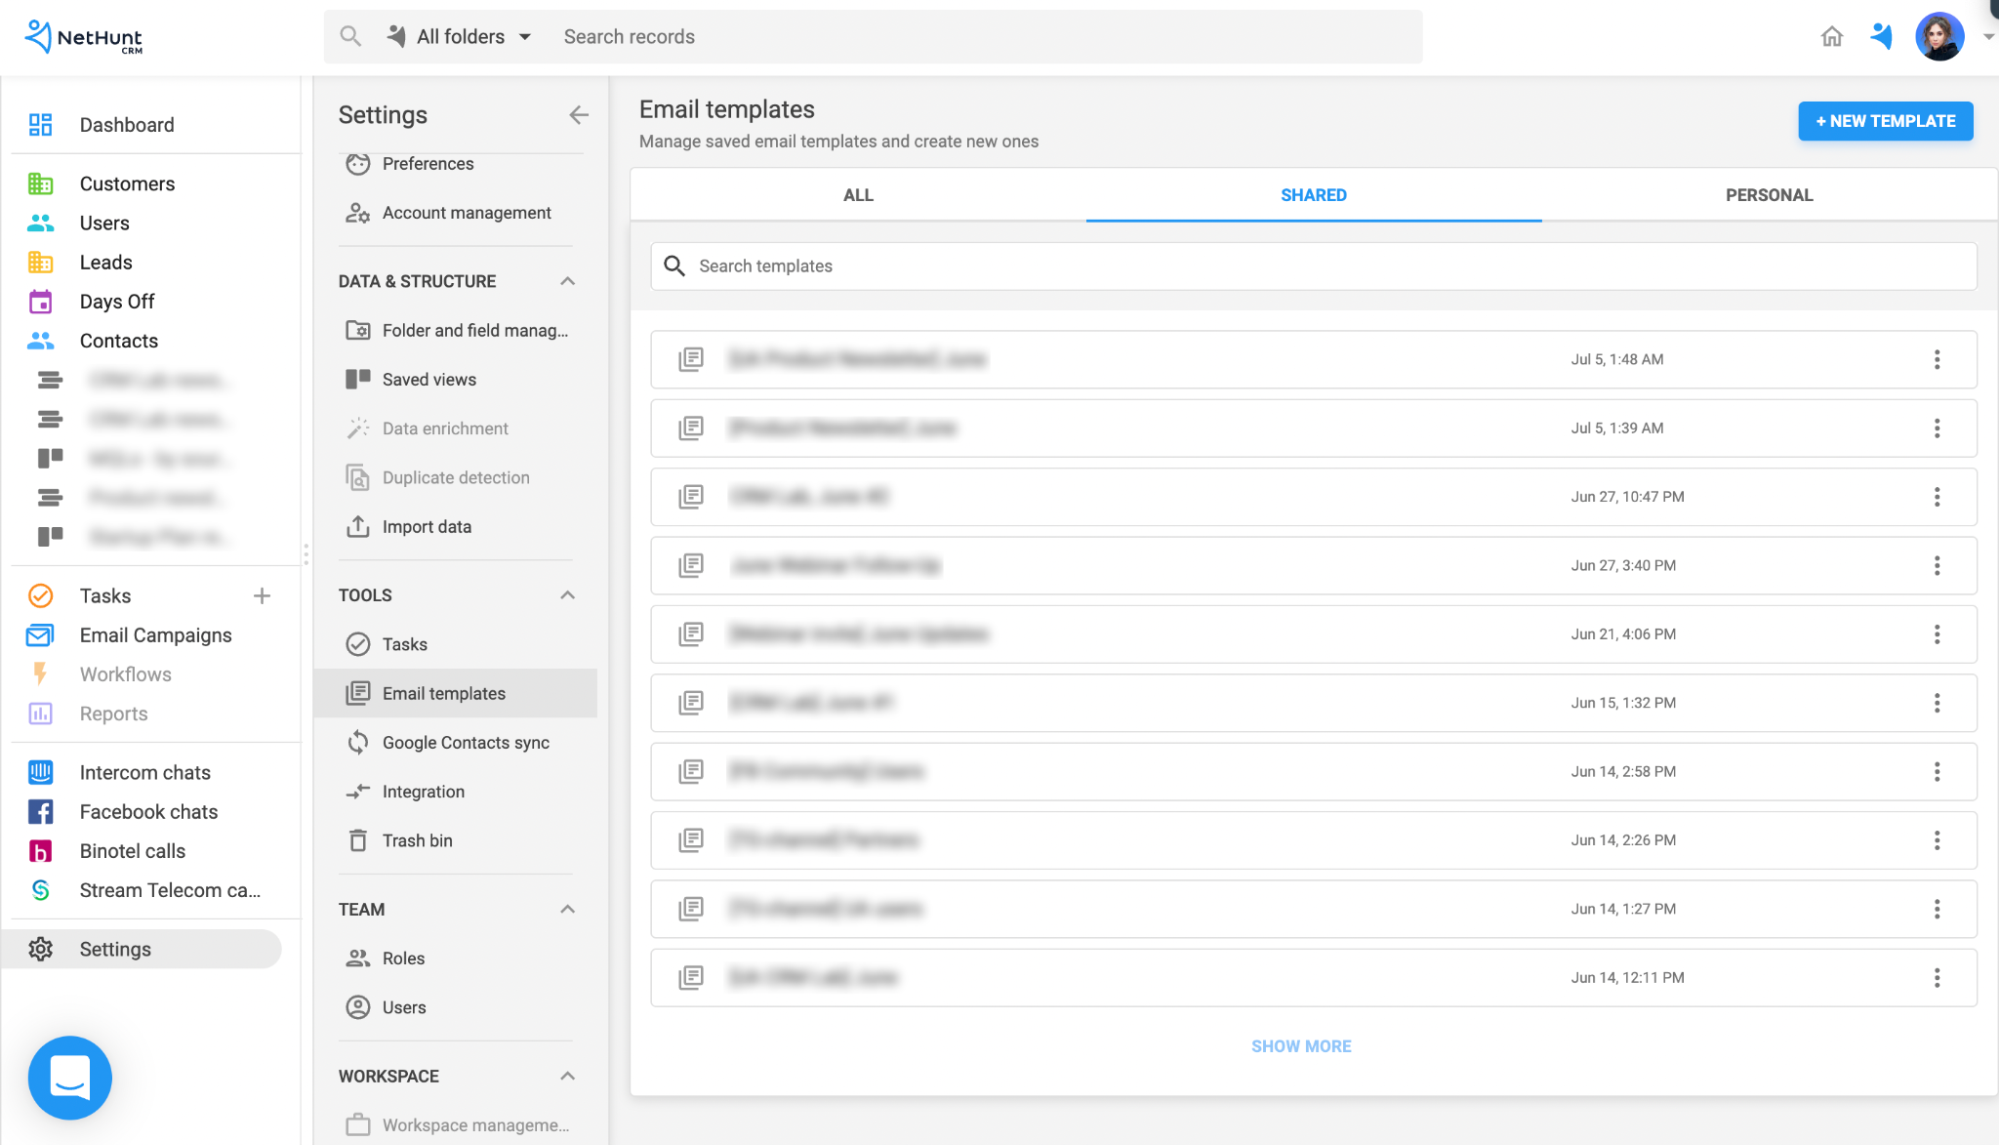
Task: Select the Tasks icon in sidebar
Action: pyautogui.click(x=40, y=594)
